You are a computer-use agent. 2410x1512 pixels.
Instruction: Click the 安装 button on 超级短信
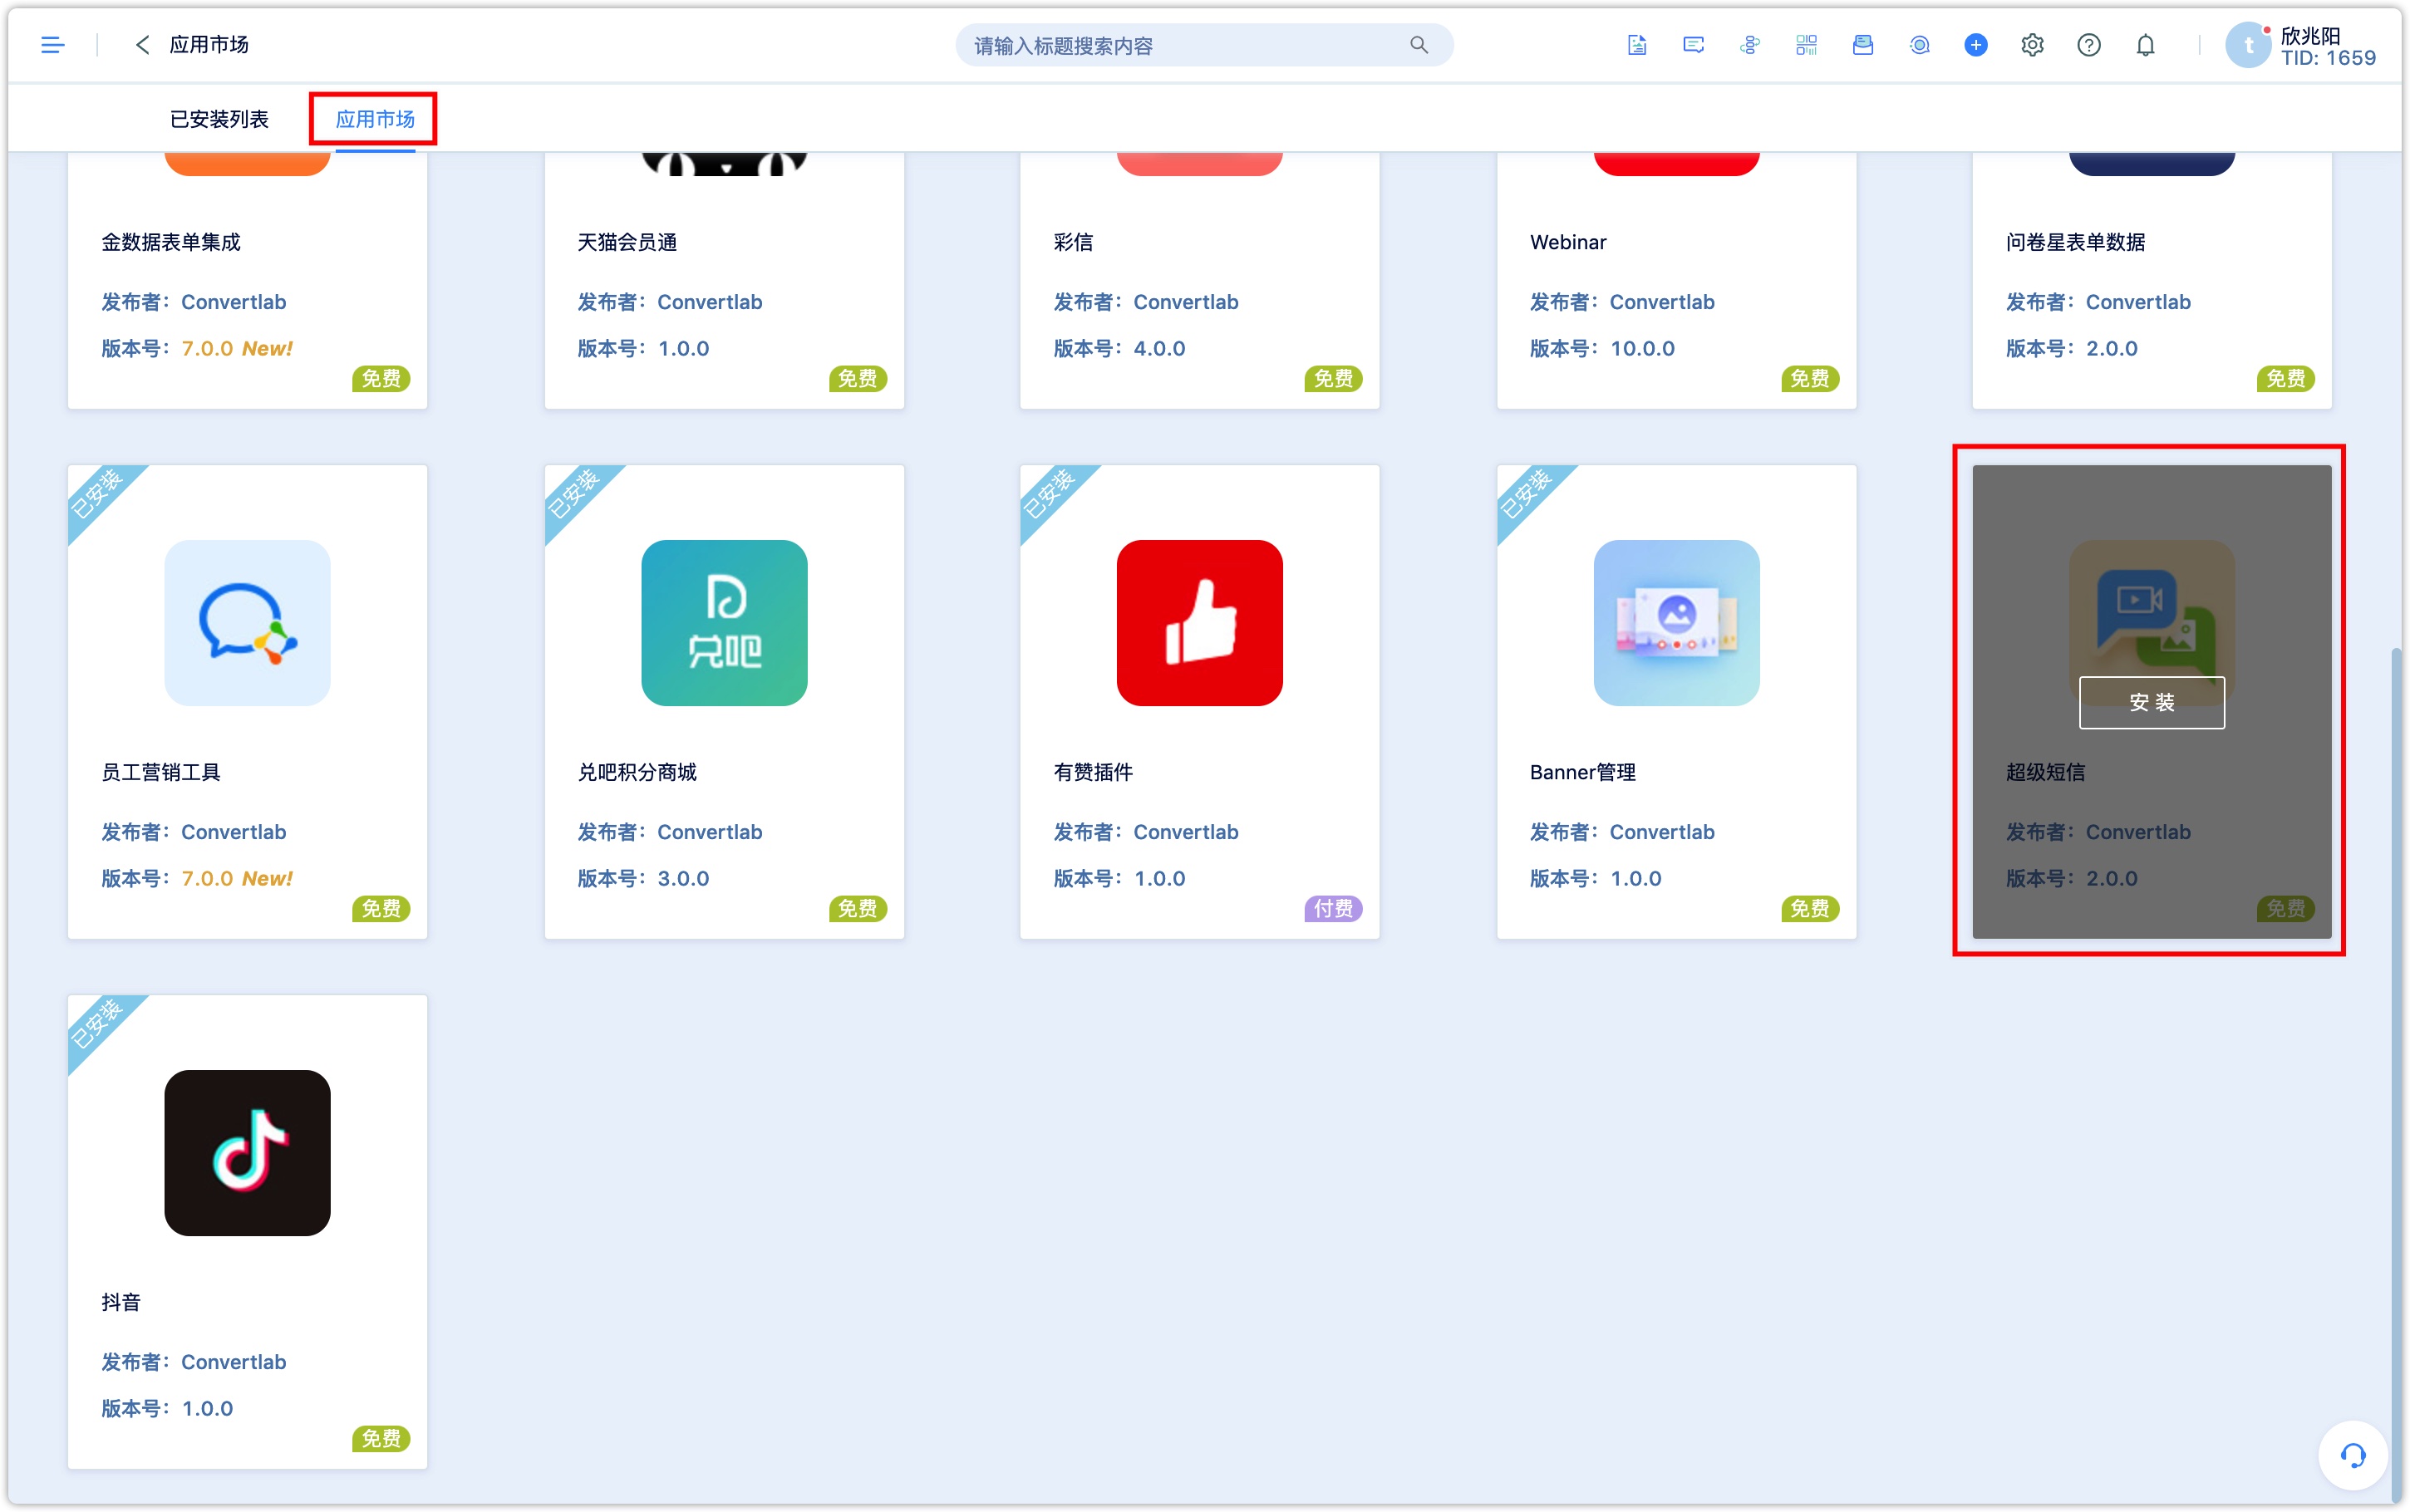2152,703
